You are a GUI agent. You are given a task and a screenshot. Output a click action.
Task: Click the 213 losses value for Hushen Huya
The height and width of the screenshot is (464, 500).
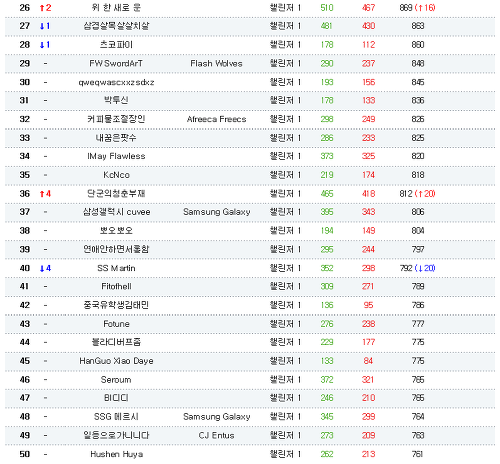click(x=368, y=454)
